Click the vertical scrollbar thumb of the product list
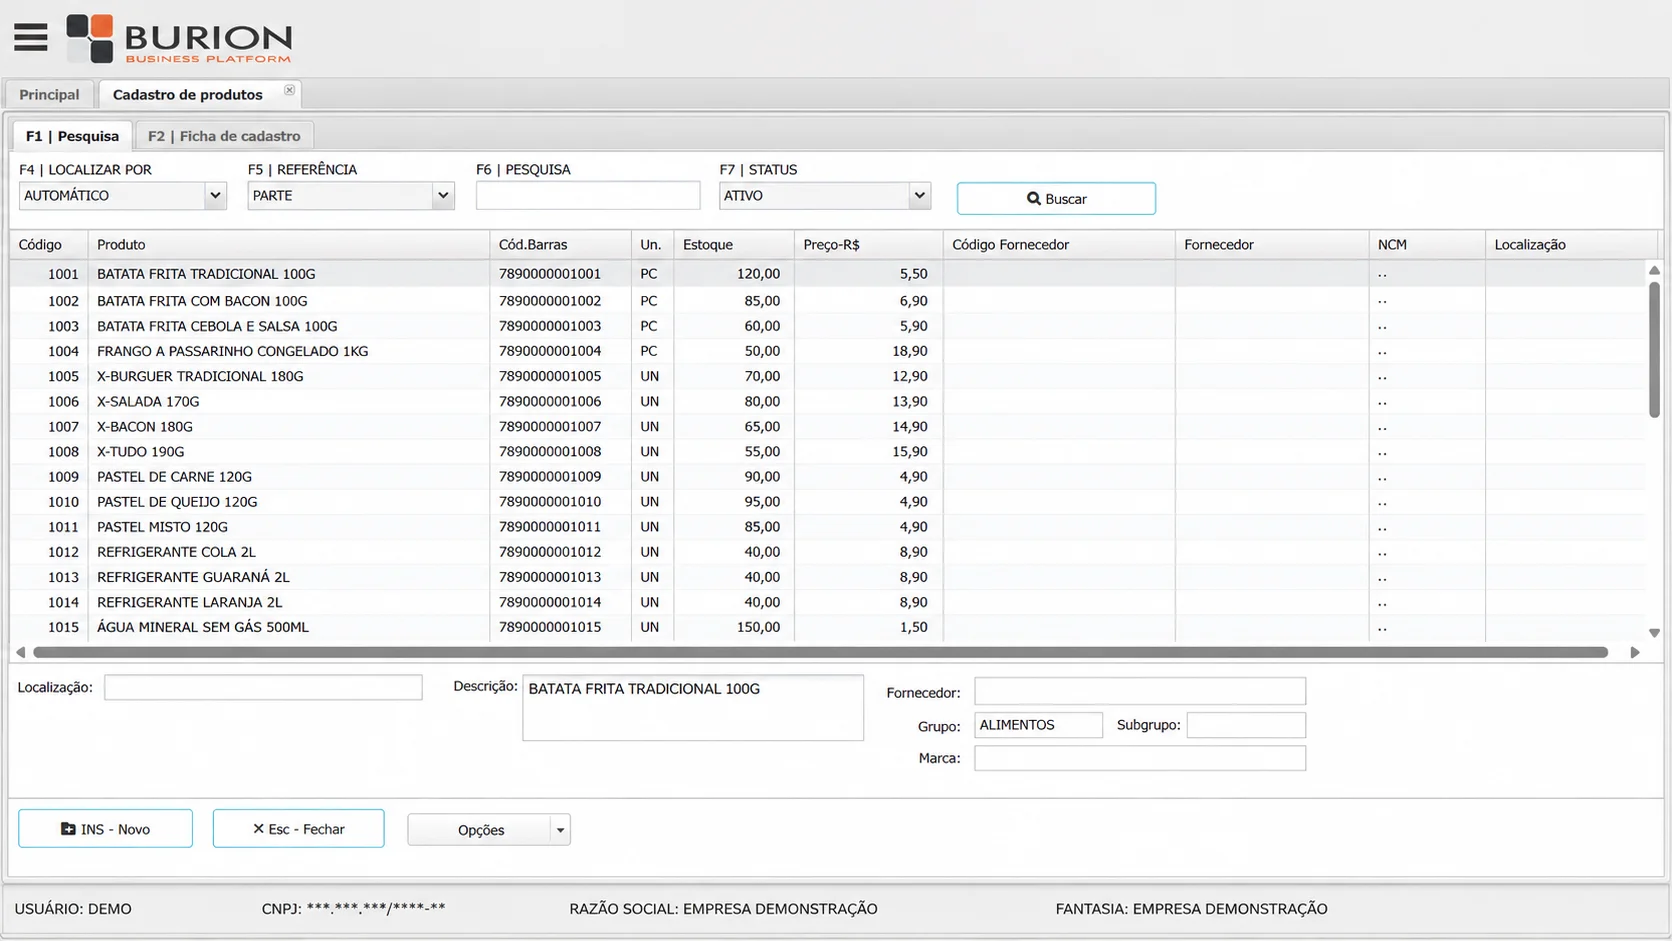 tap(1654, 349)
